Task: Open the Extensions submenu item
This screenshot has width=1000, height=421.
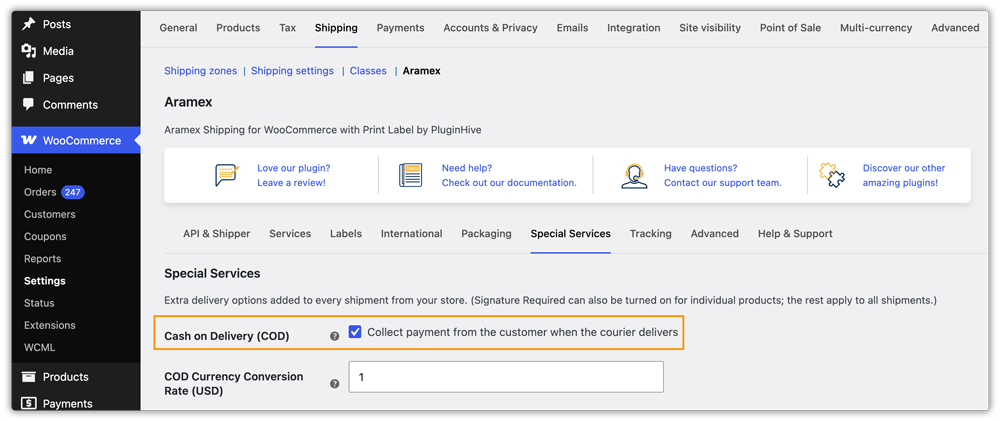Action: pyautogui.click(x=50, y=325)
